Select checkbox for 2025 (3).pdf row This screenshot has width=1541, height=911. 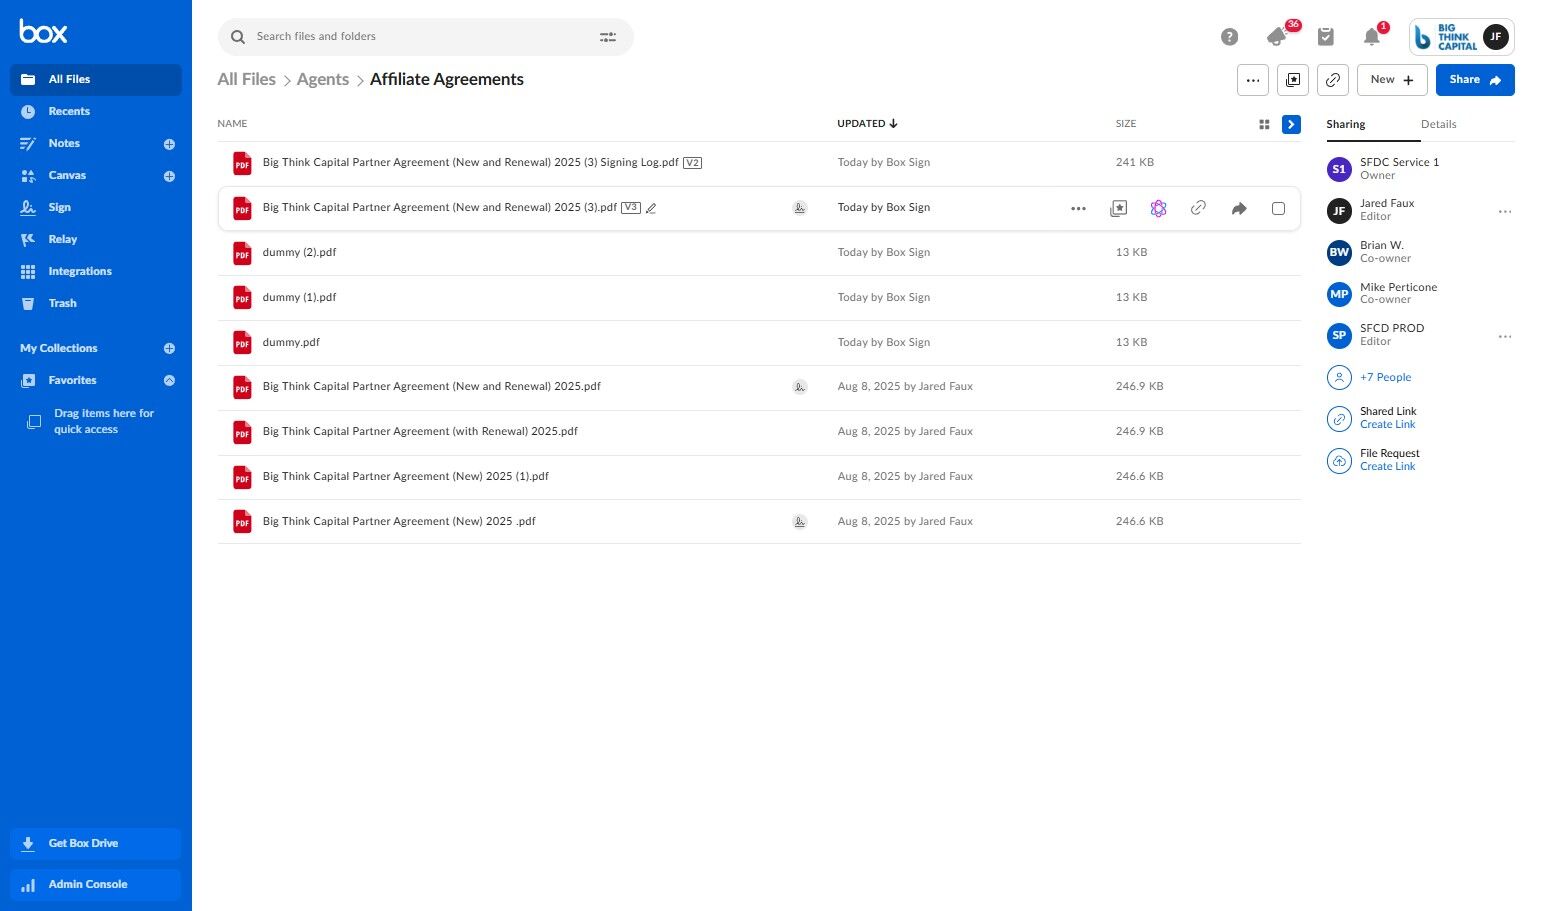(1278, 209)
